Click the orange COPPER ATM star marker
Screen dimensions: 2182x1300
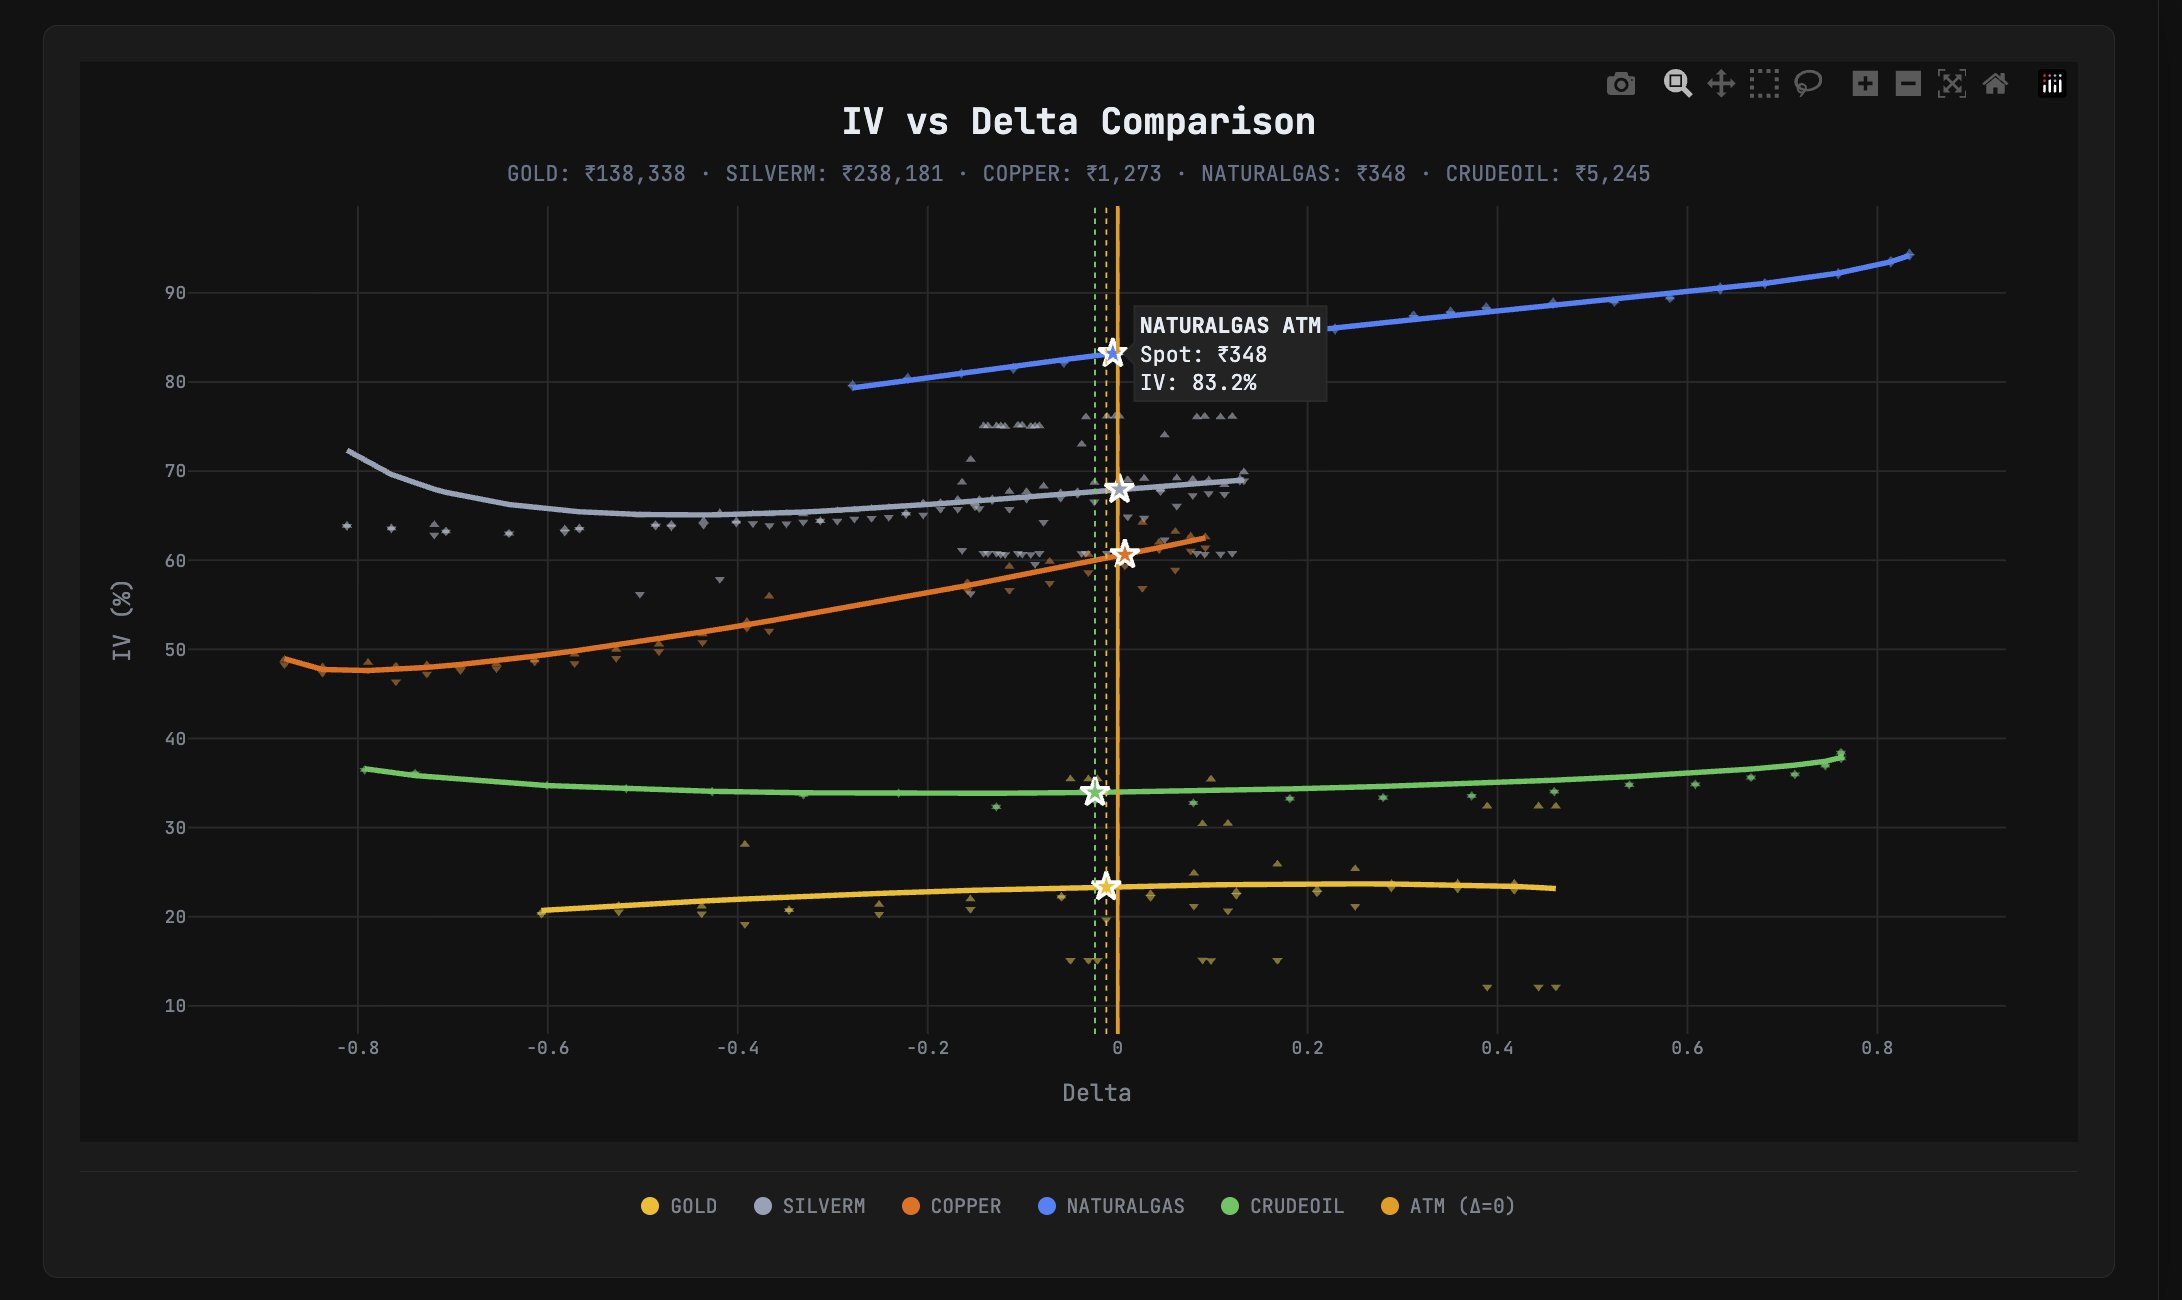pyautogui.click(x=1125, y=554)
